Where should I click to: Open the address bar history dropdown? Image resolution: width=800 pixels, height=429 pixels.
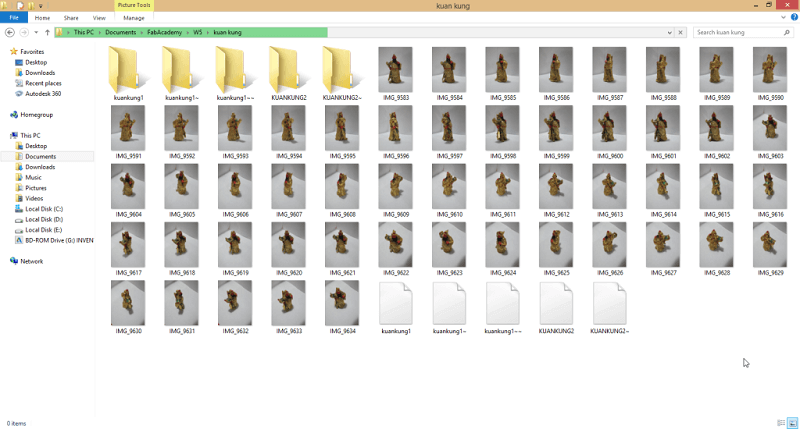pos(669,32)
